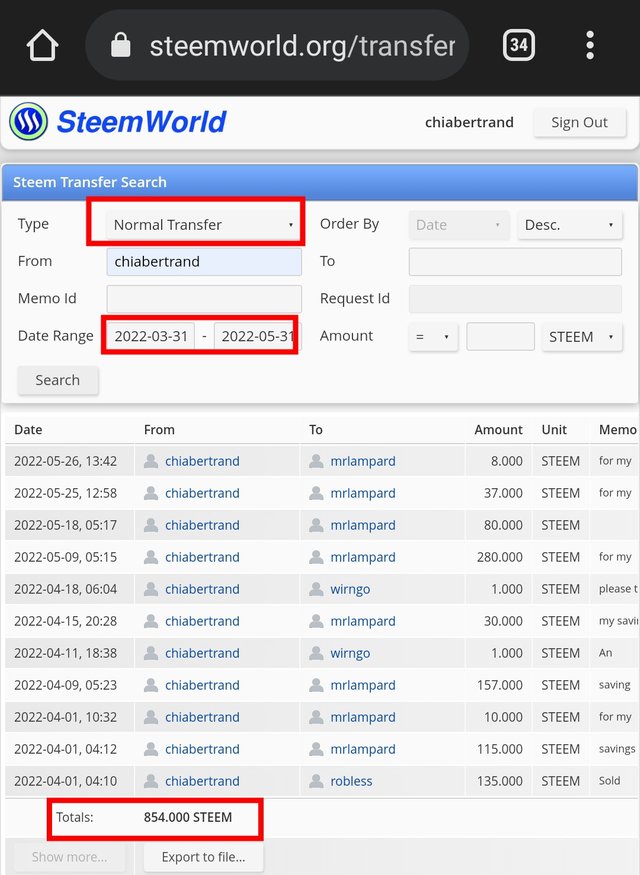
Task: Open the browser three-dot menu
Action: click(x=590, y=45)
